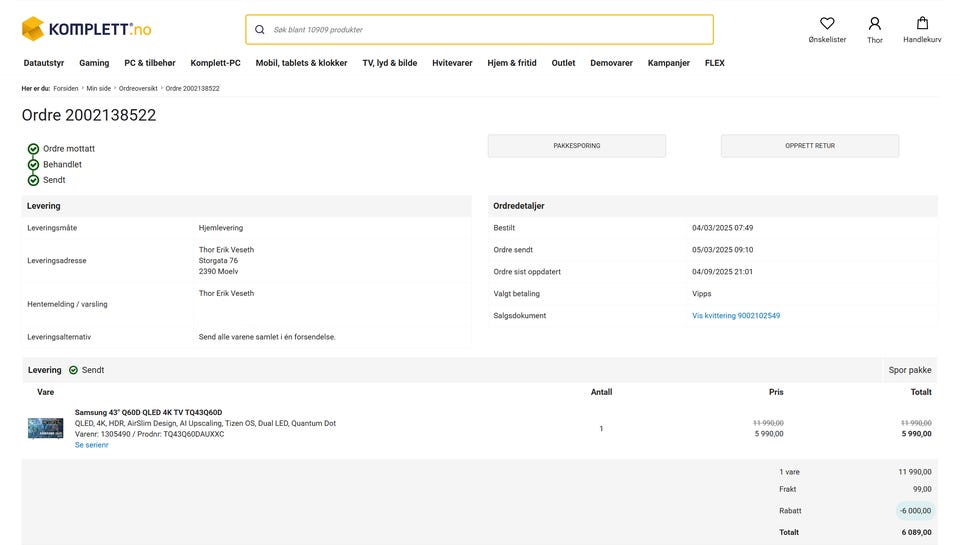Click the Se serienr link
This screenshot has width=960, height=545.
coord(92,445)
